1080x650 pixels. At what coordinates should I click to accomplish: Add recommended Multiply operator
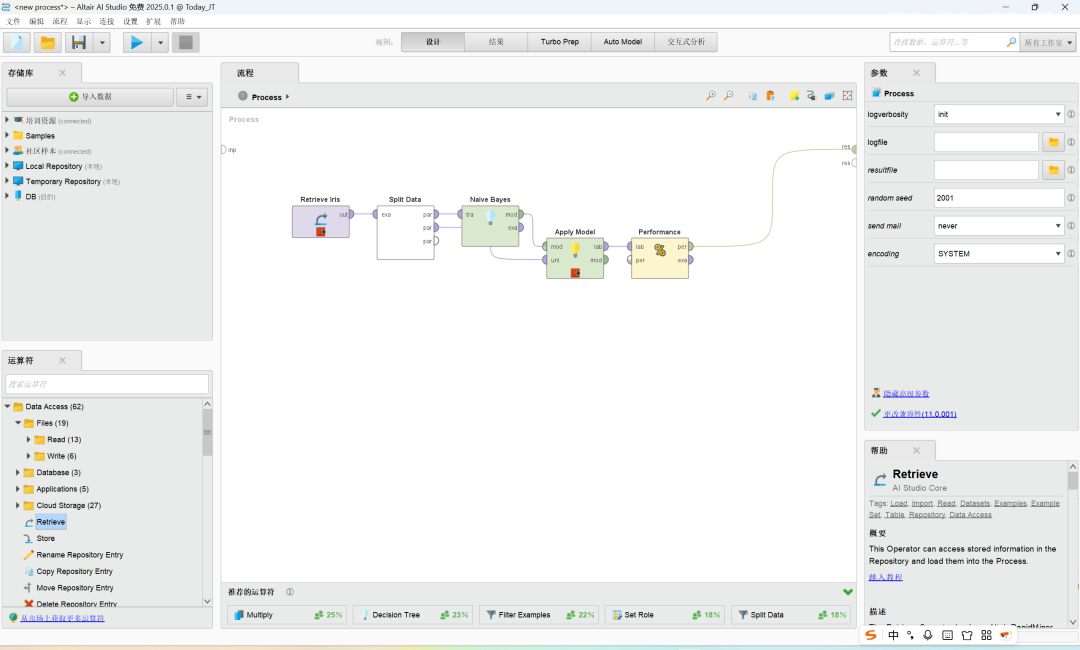click(x=288, y=615)
